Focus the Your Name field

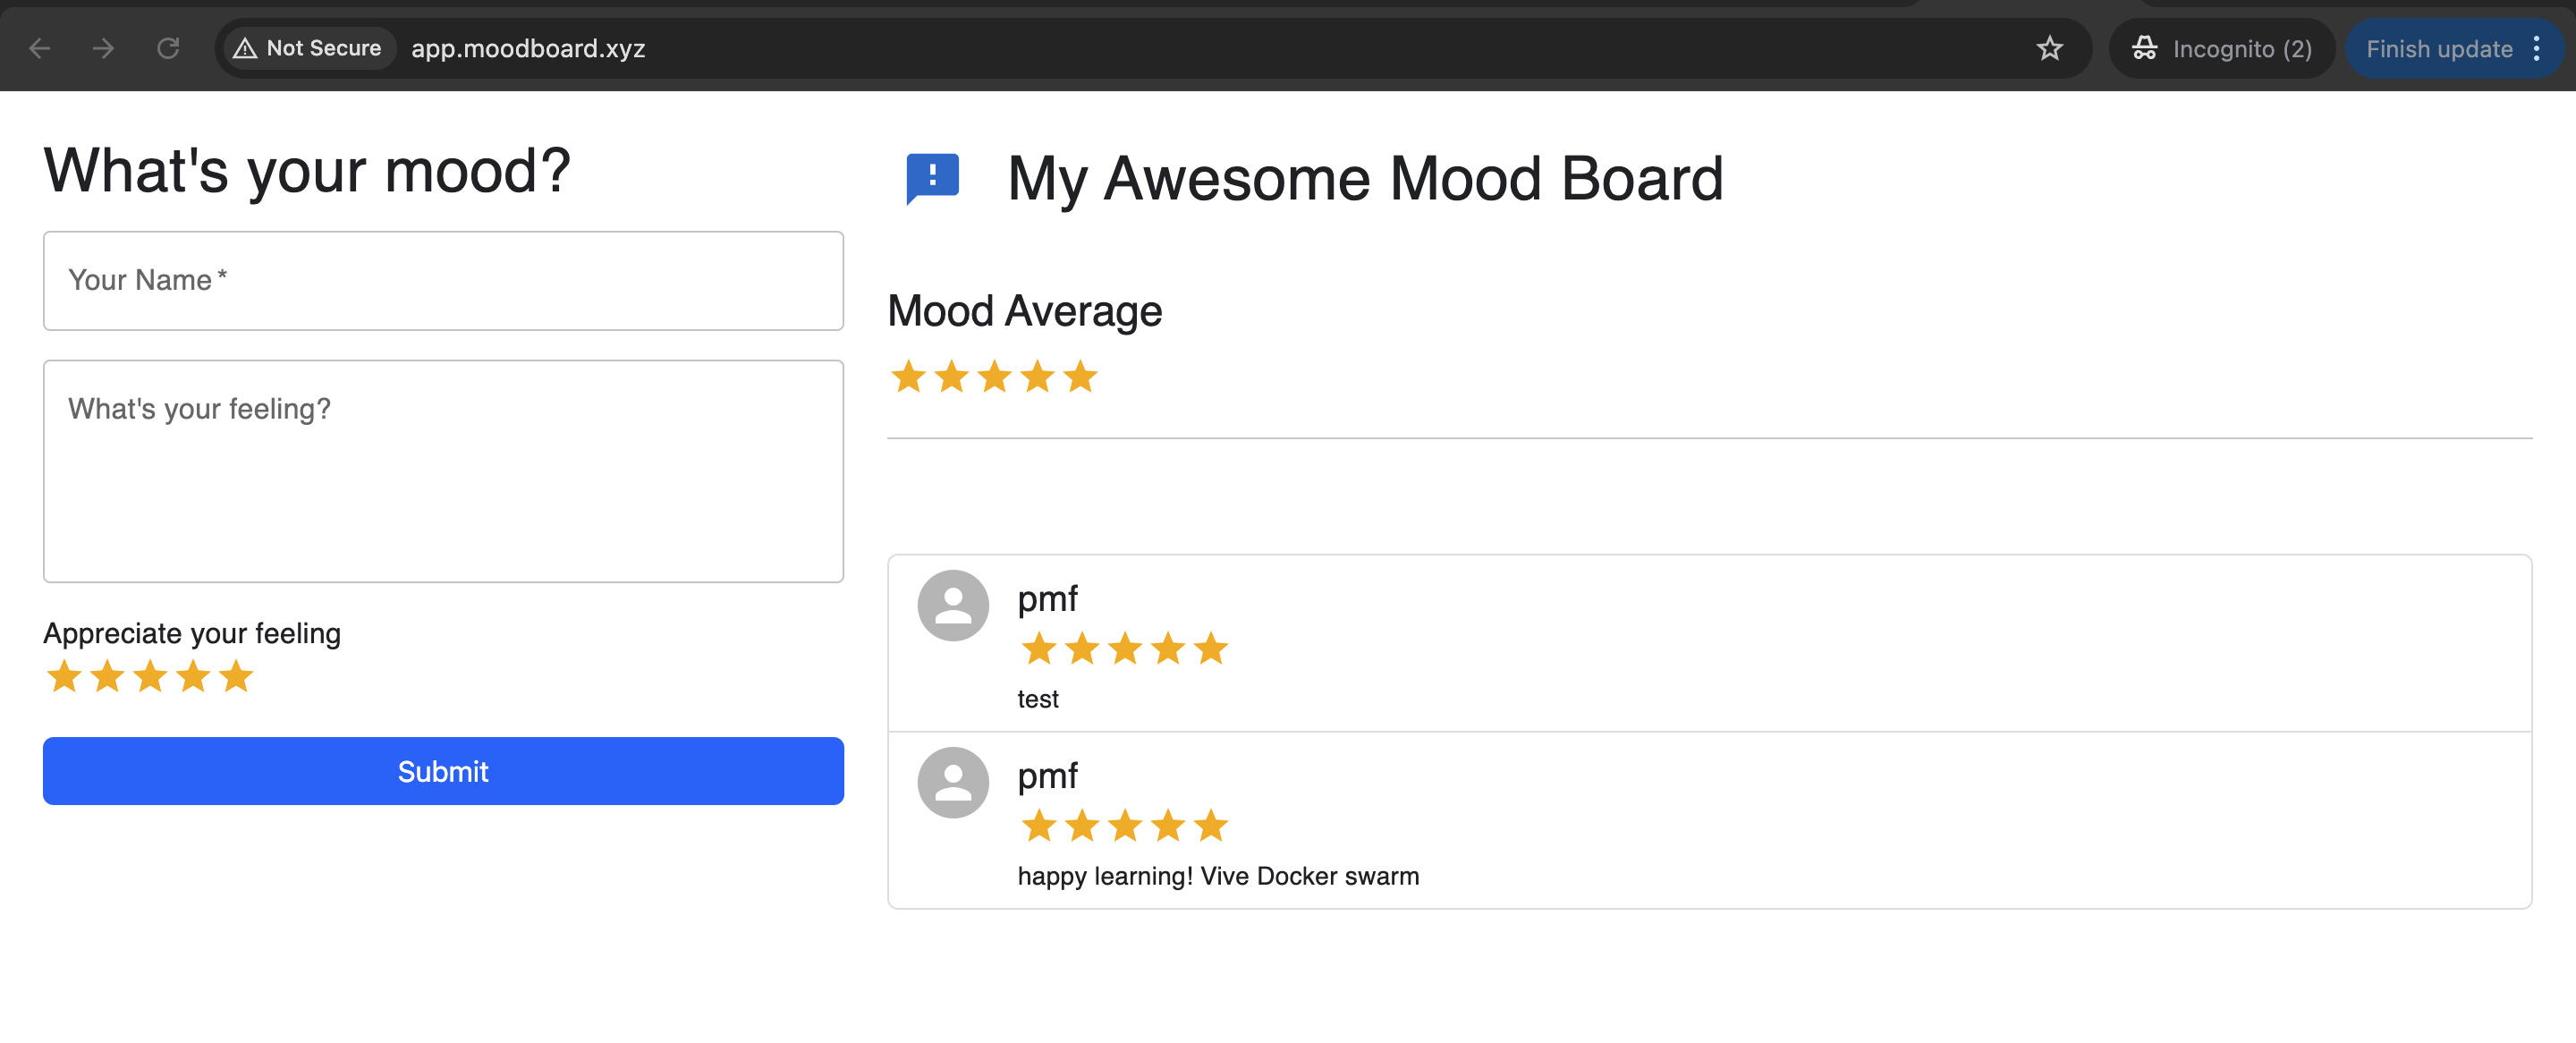443,281
